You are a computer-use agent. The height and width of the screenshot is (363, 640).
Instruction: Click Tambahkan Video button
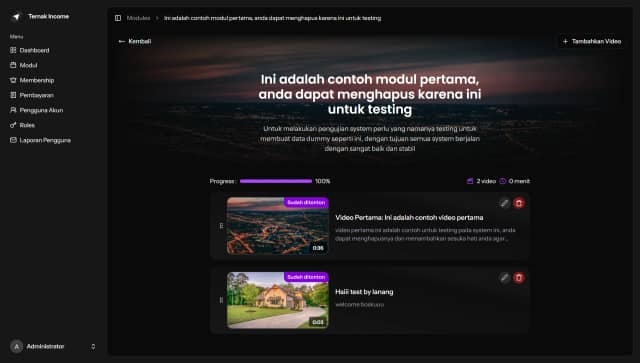(x=592, y=41)
